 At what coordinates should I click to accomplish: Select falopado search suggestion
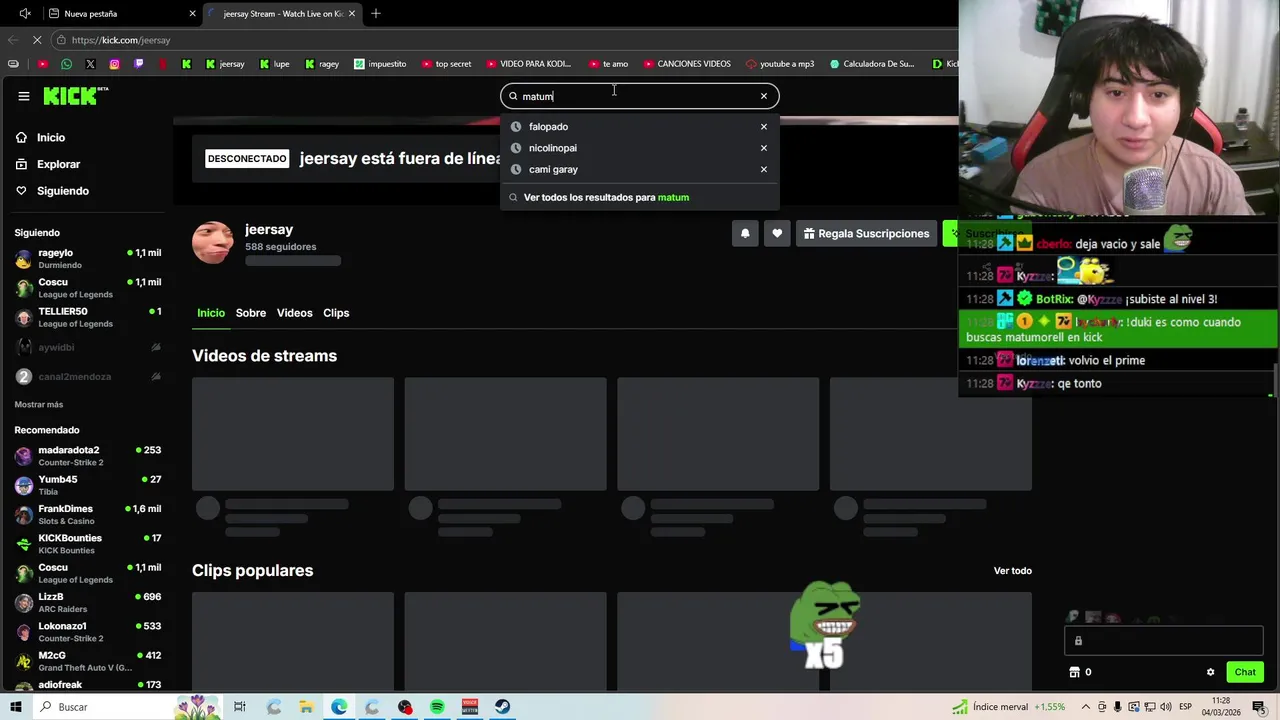pyautogui.click(x=548, y=127)
